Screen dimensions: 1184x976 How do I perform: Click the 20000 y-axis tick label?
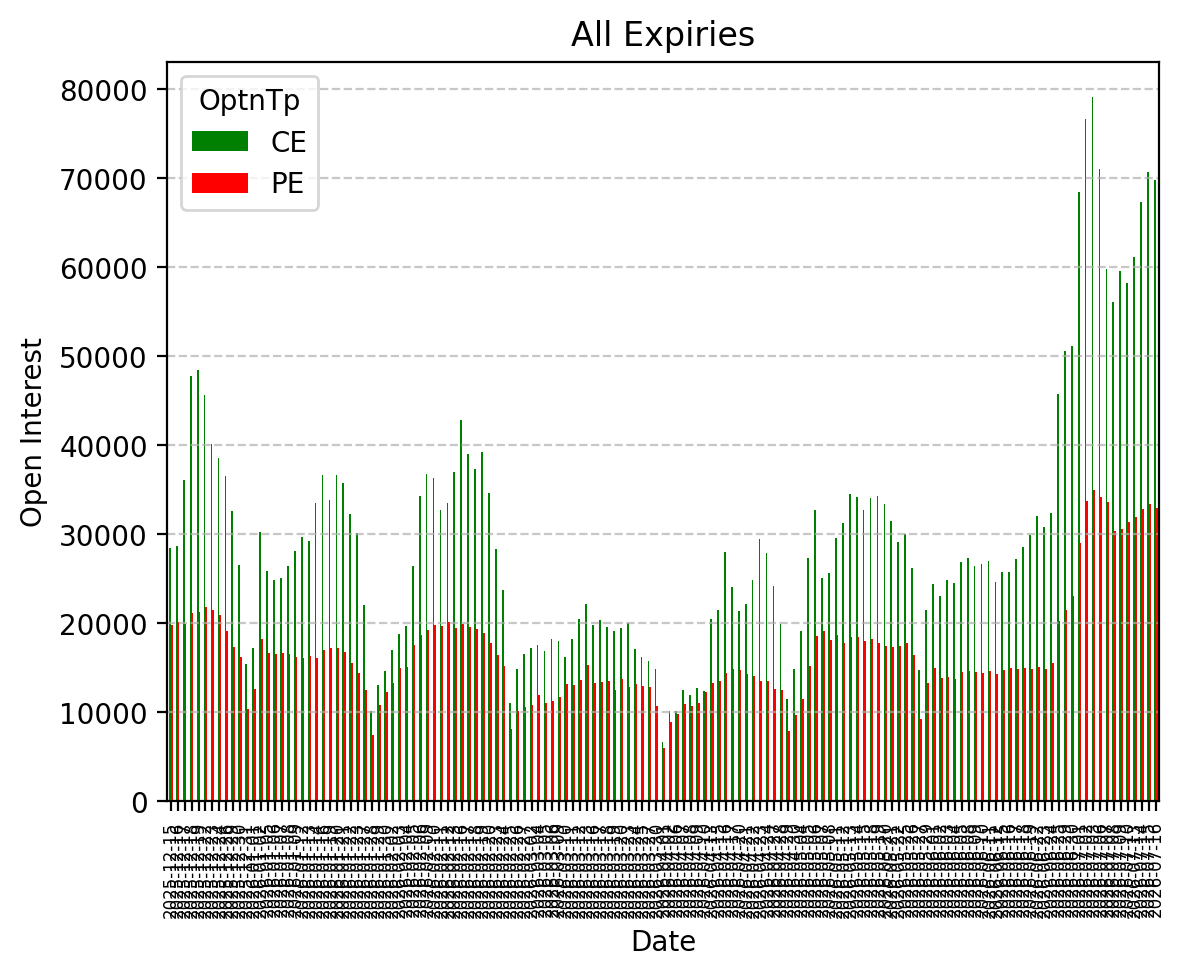pos(103,624)
